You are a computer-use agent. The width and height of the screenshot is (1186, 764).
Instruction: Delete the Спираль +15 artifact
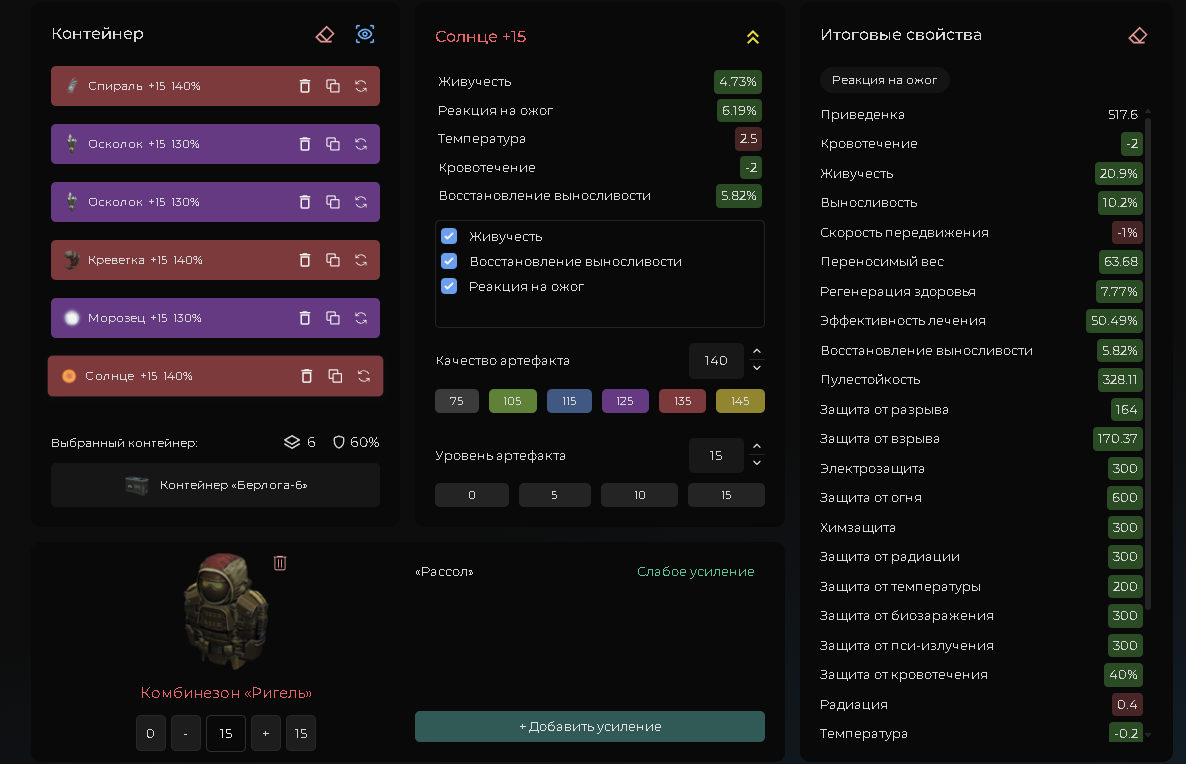pyautogui.click(x=305, y=86)
